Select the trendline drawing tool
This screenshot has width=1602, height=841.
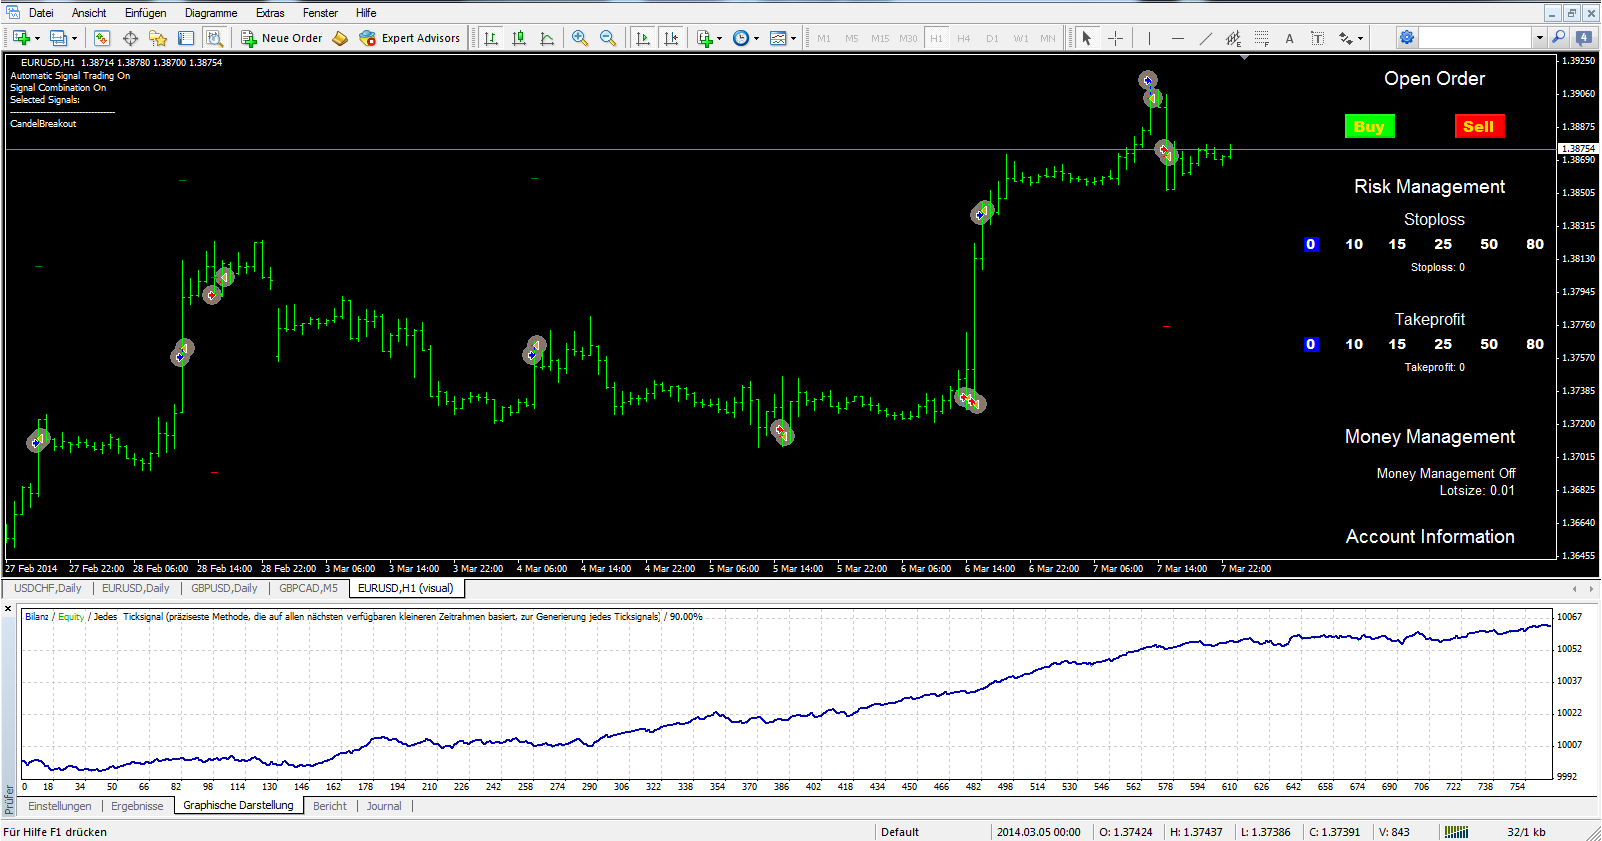[1205, 38]
